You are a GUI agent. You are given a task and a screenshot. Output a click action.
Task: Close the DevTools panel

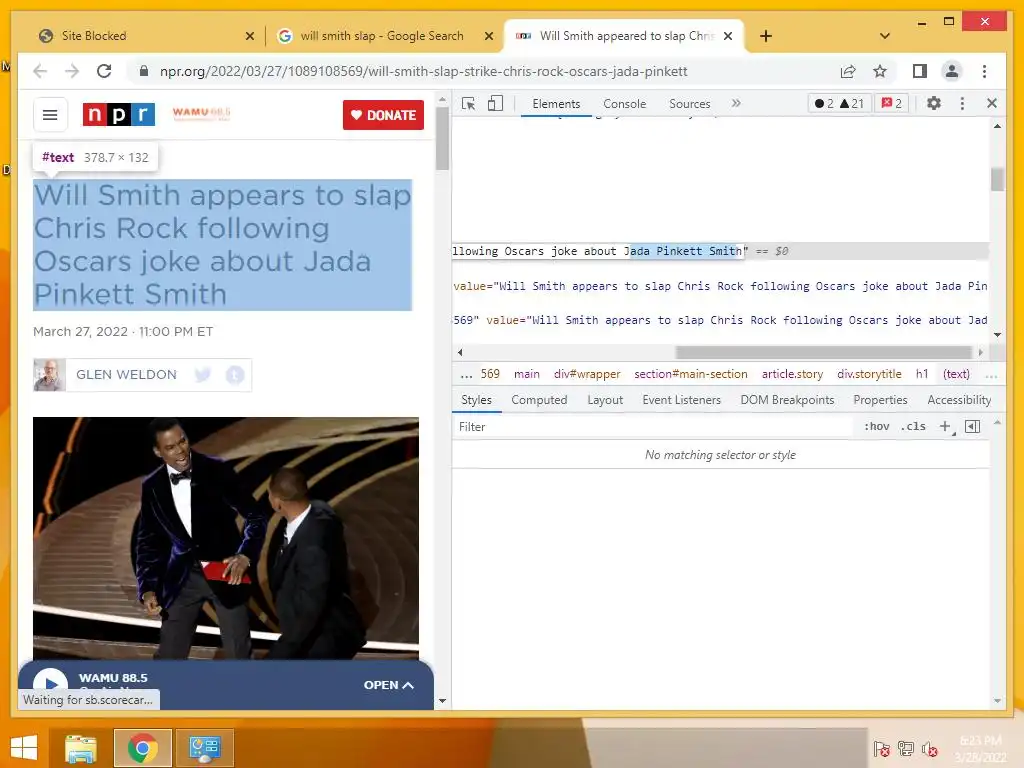click(991, 103)
